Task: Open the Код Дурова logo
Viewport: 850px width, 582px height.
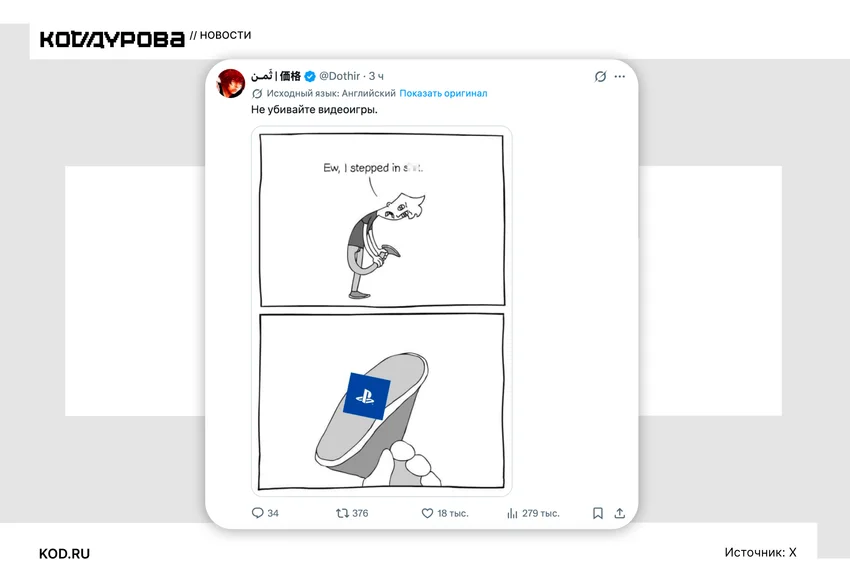Action: click(x=112, y=40)
